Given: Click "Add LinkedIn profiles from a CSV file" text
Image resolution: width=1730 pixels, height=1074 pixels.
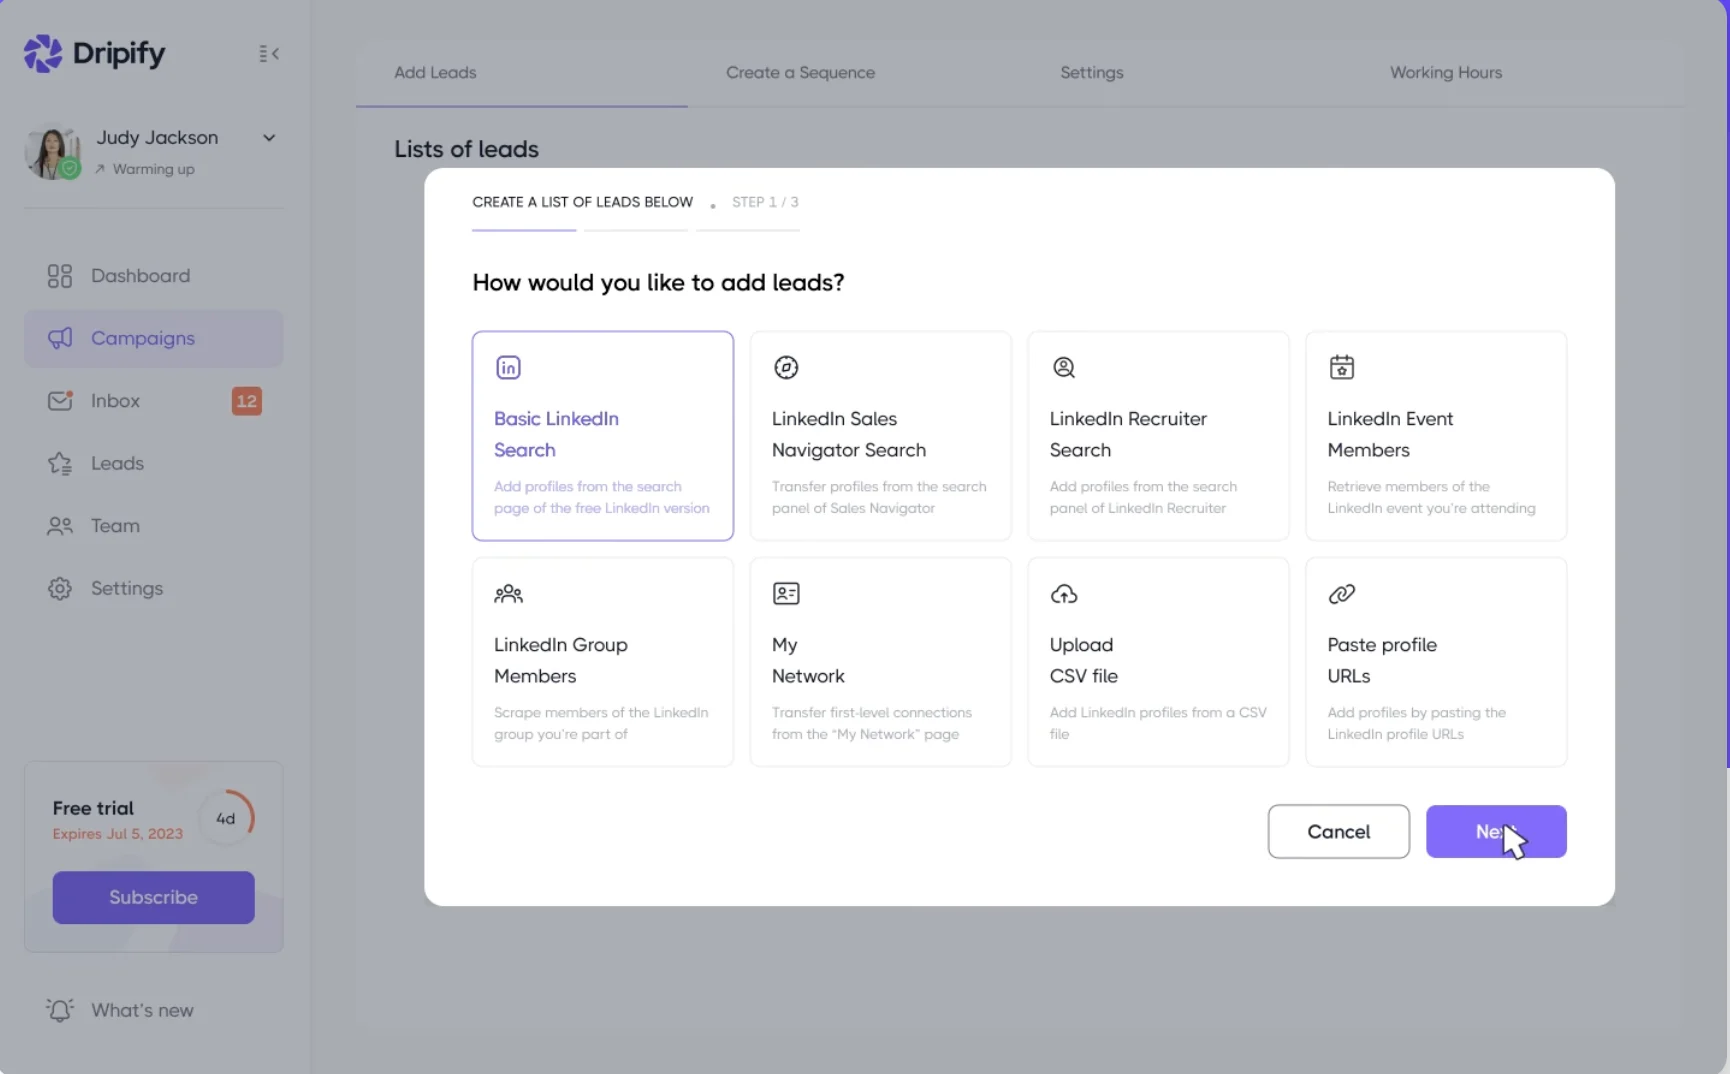Looking at the screenshot, I should (1158, 723).
